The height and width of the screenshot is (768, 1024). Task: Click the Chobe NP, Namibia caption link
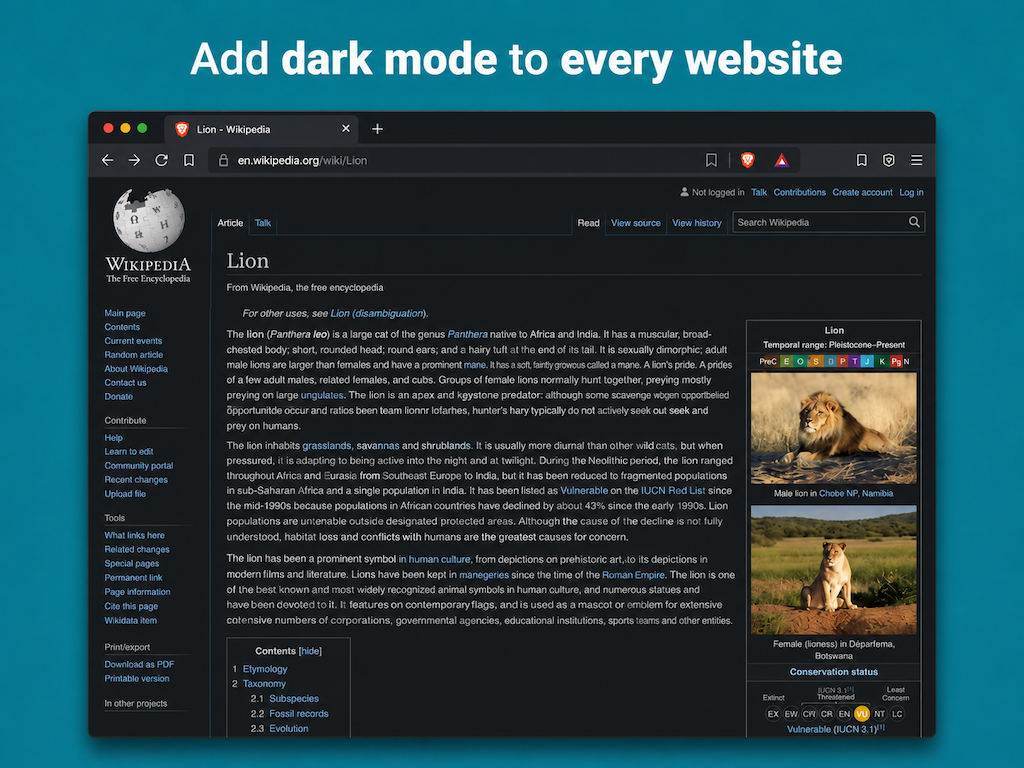click(x=856, y=493)
